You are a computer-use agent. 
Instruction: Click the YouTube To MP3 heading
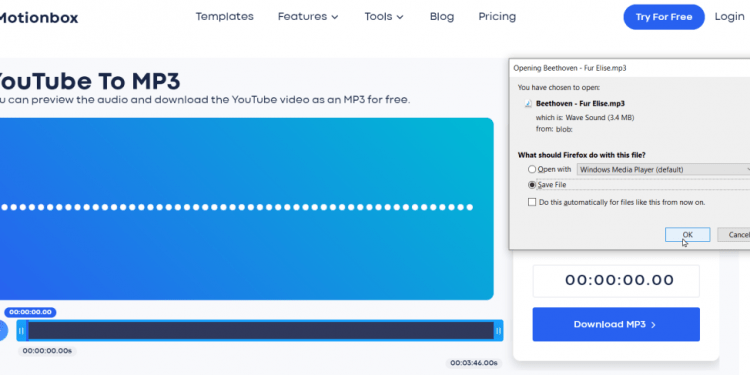click(x=89, y=81)
